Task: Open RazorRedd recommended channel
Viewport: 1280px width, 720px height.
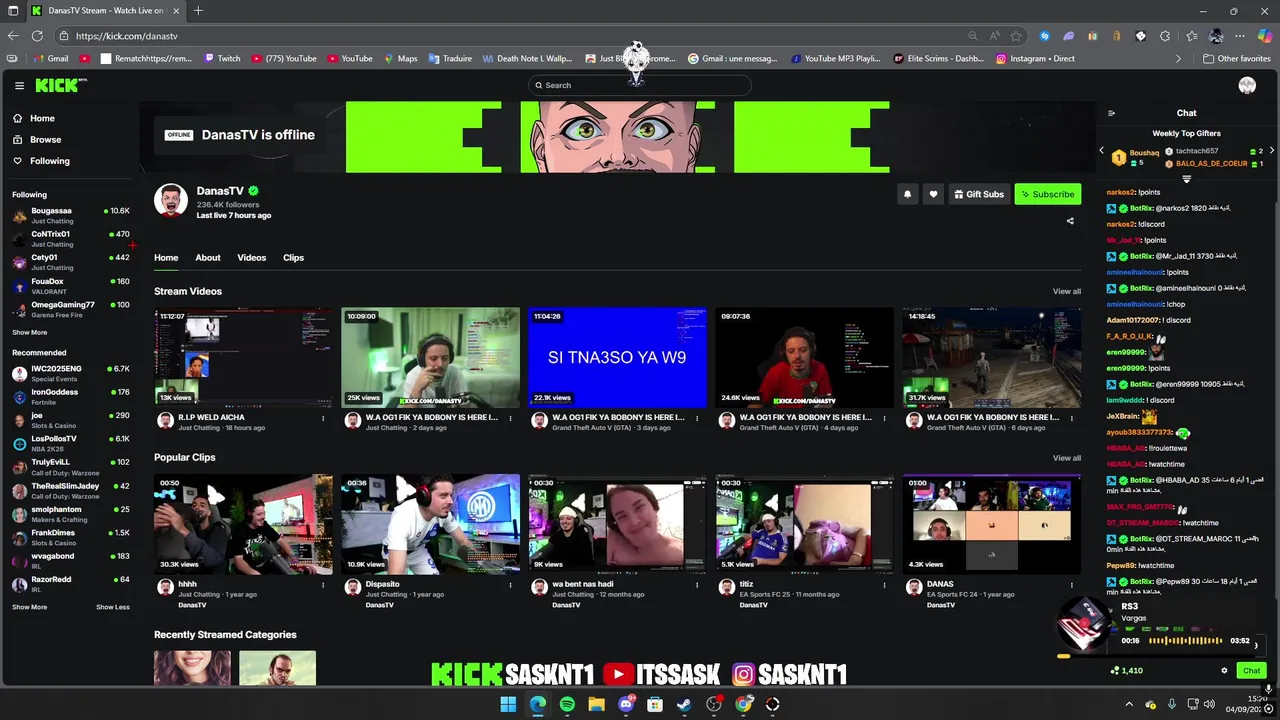Action: [x=70, y=584]
